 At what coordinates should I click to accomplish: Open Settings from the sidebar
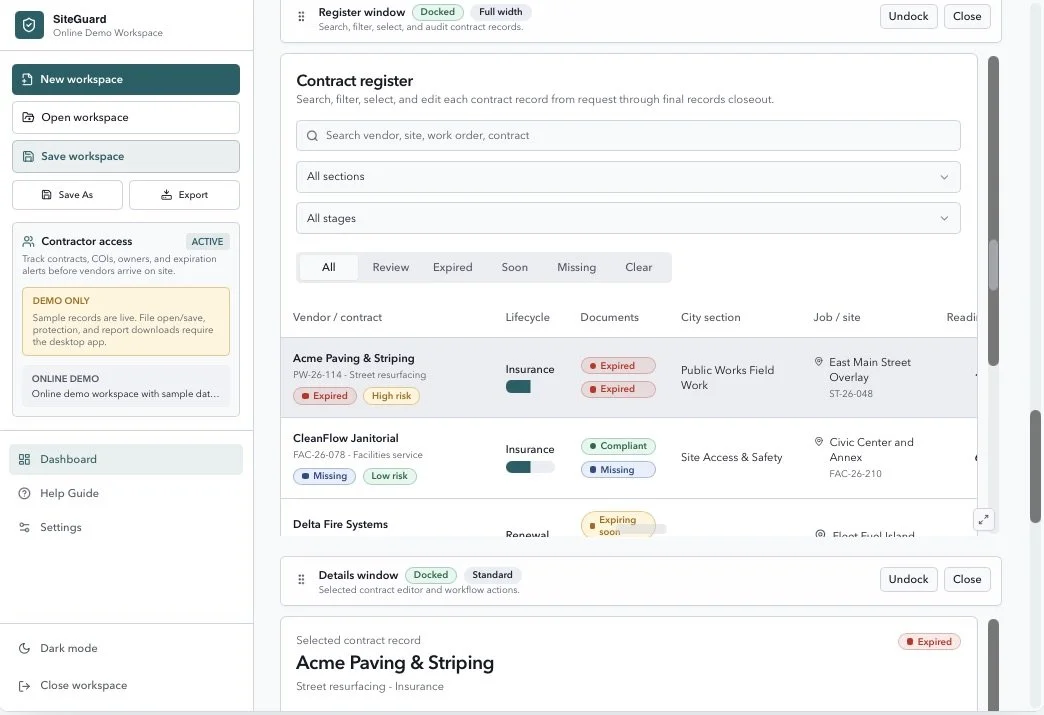[126, 527]
